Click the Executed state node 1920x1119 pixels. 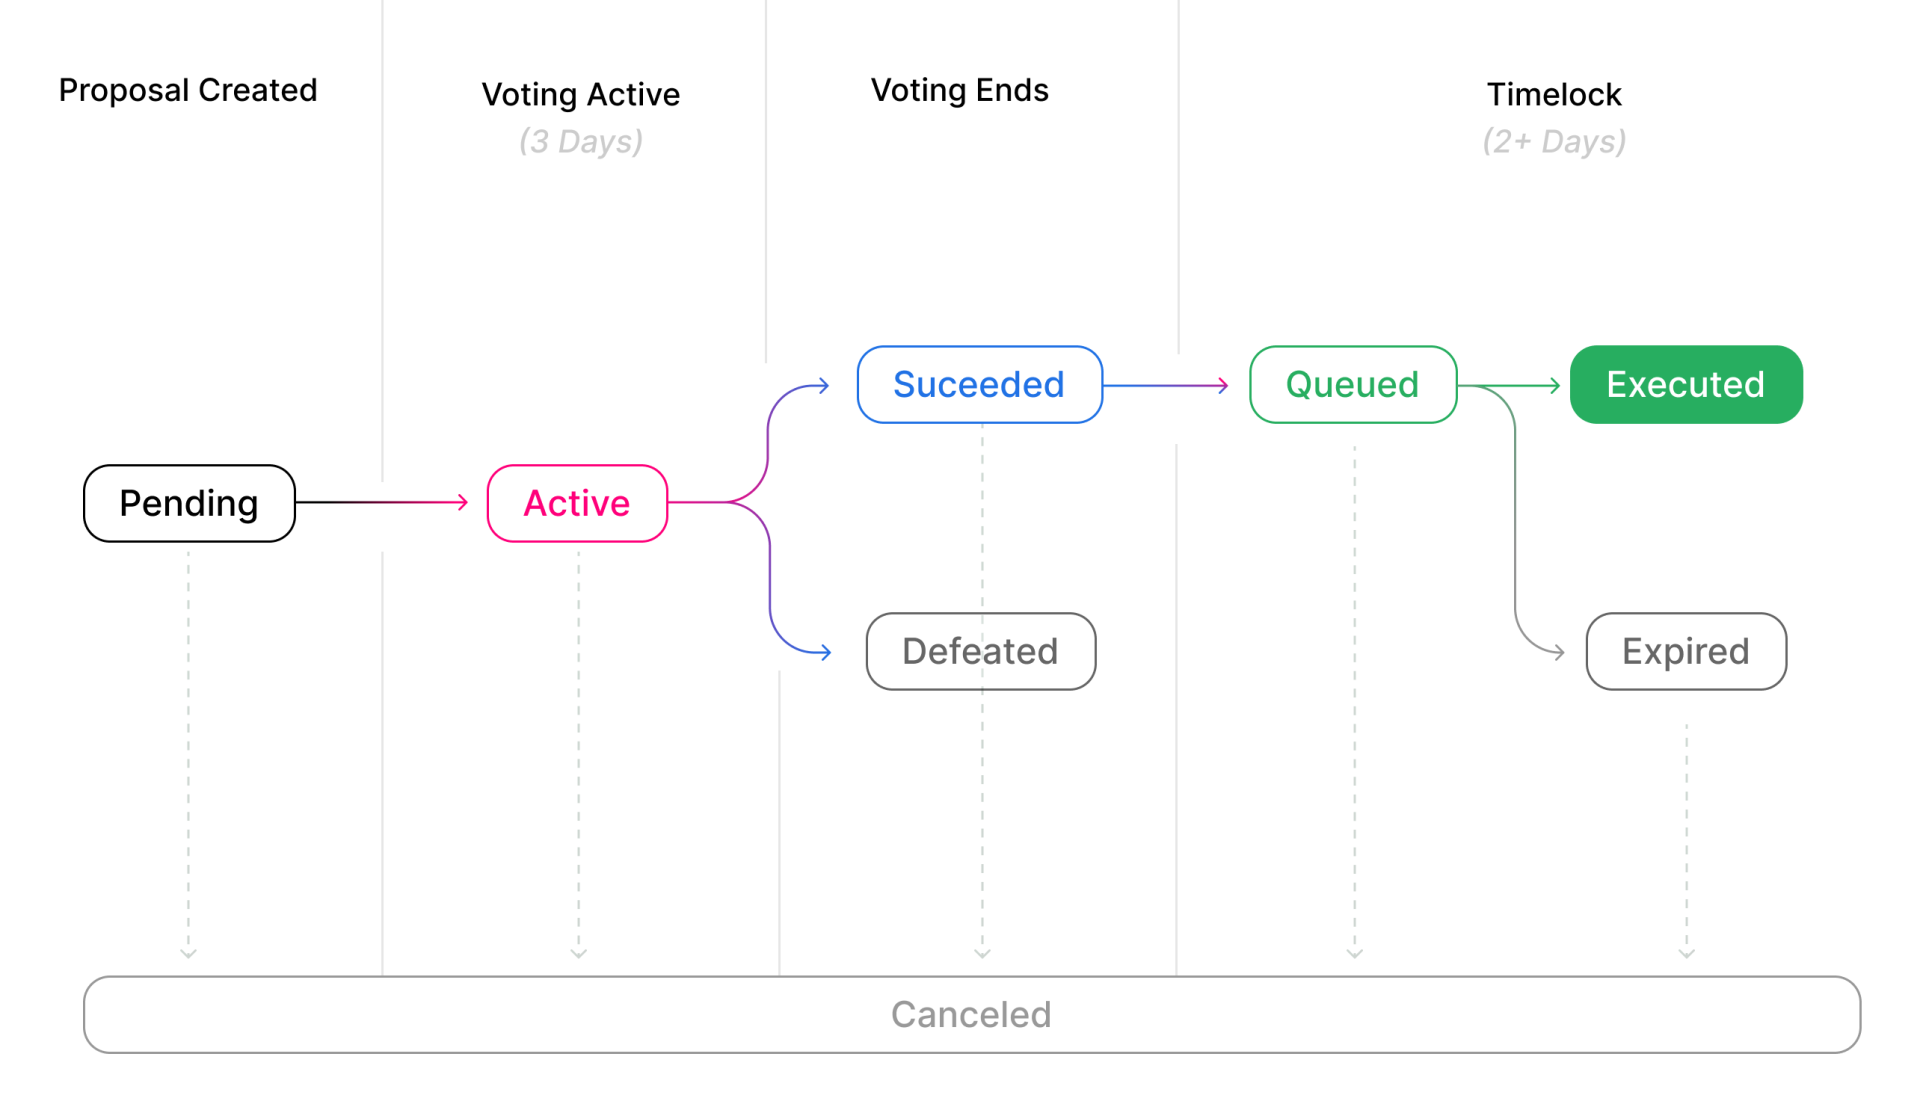coord(1684,384)
